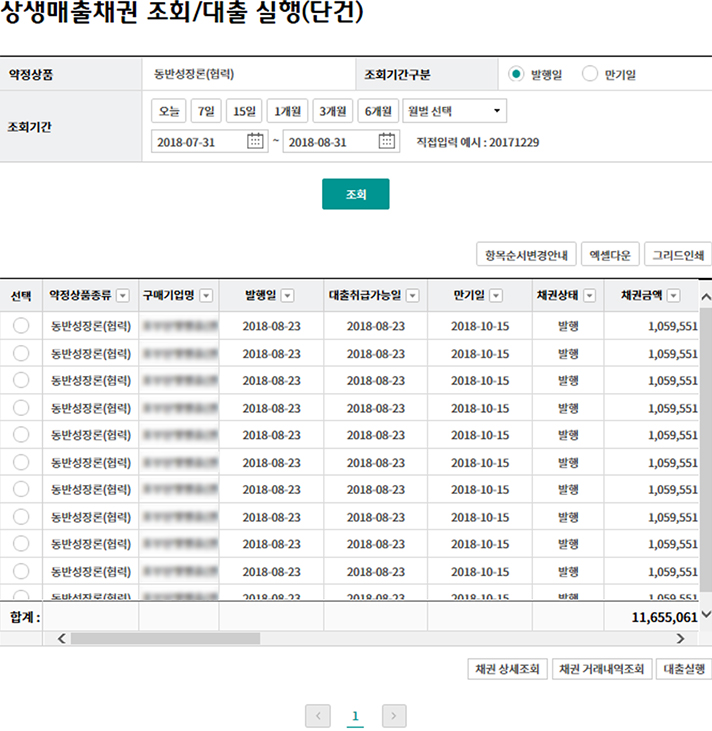Image resolution: width=712 pixels, height=731 pixels.
Task: Select the 발행일 radio option
Action: point(516,74)
